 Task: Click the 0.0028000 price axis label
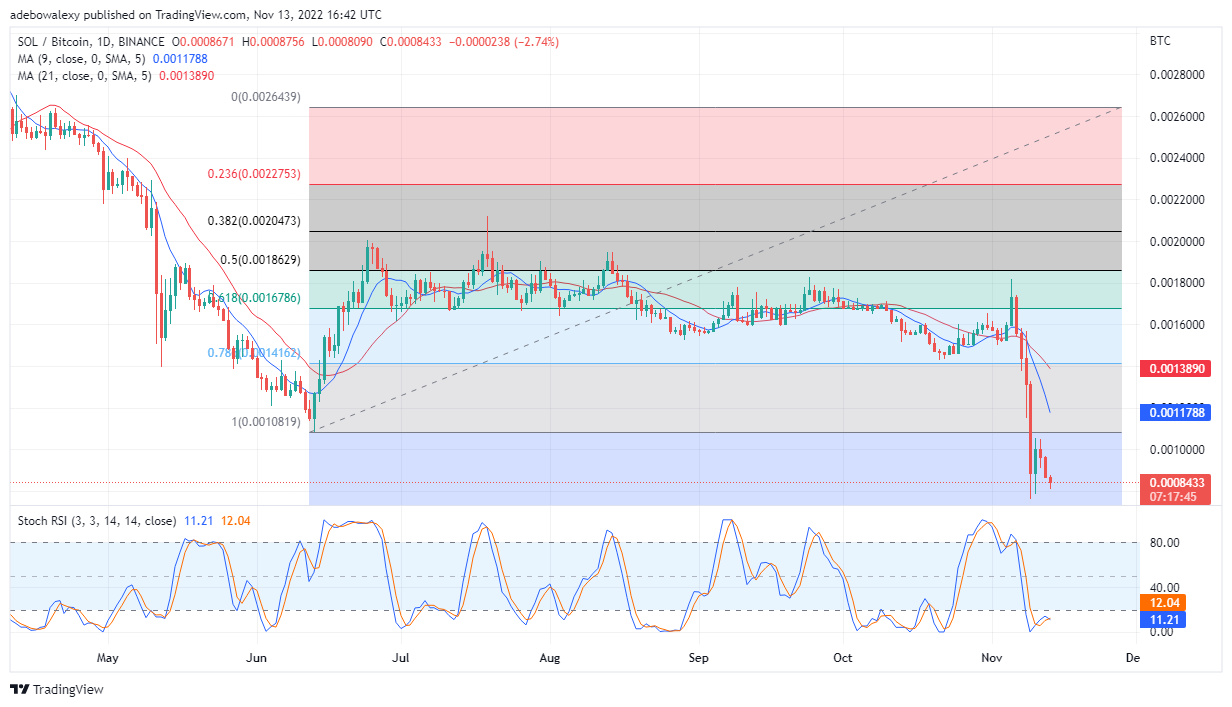[1177, 75]
